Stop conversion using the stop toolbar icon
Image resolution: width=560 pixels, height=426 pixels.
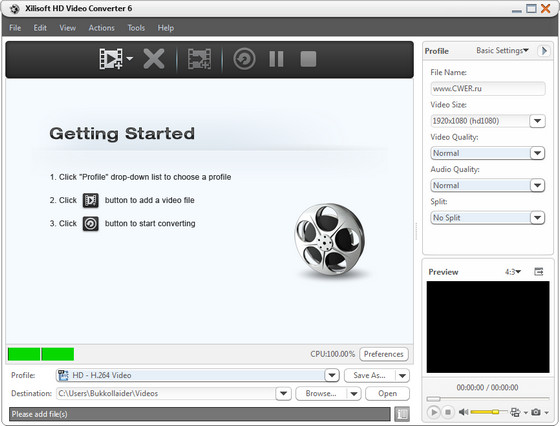coord(308,59)
